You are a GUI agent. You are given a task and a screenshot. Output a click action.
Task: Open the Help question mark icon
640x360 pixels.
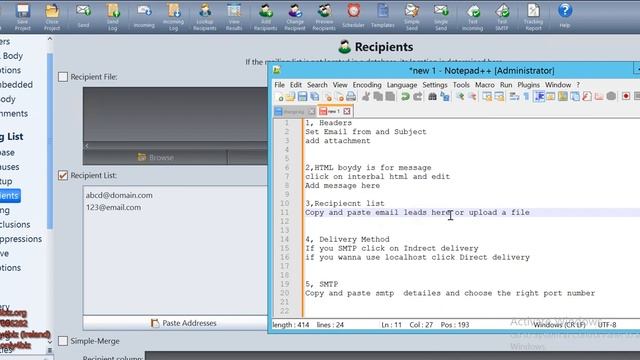tap(565, 16)
